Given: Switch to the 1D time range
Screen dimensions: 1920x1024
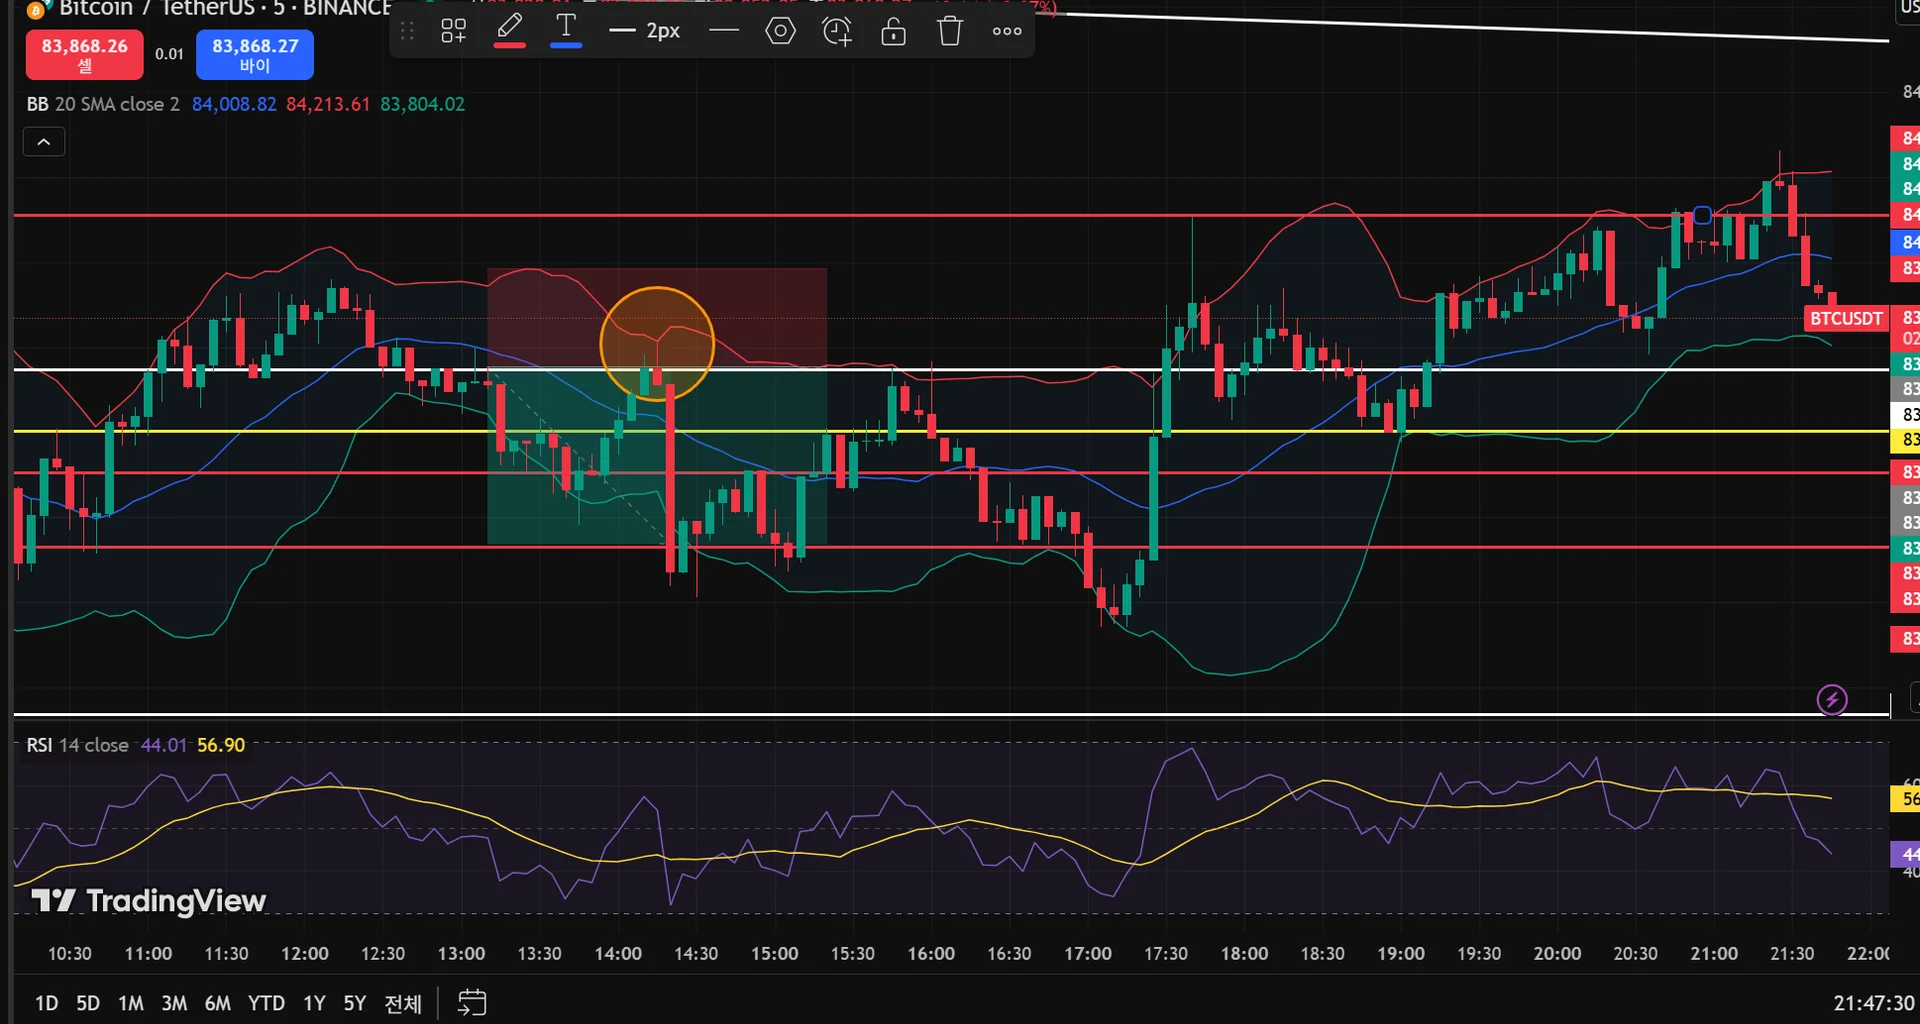Looking at the screenshot, I should click(46, 1003).
